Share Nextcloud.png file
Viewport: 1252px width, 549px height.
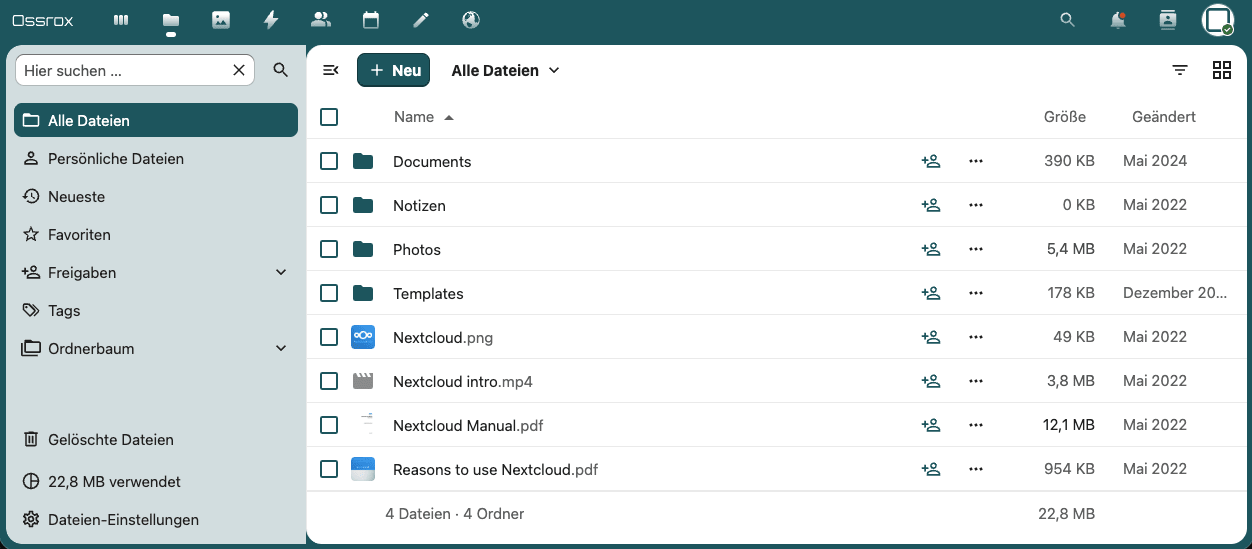click(931, 337)
